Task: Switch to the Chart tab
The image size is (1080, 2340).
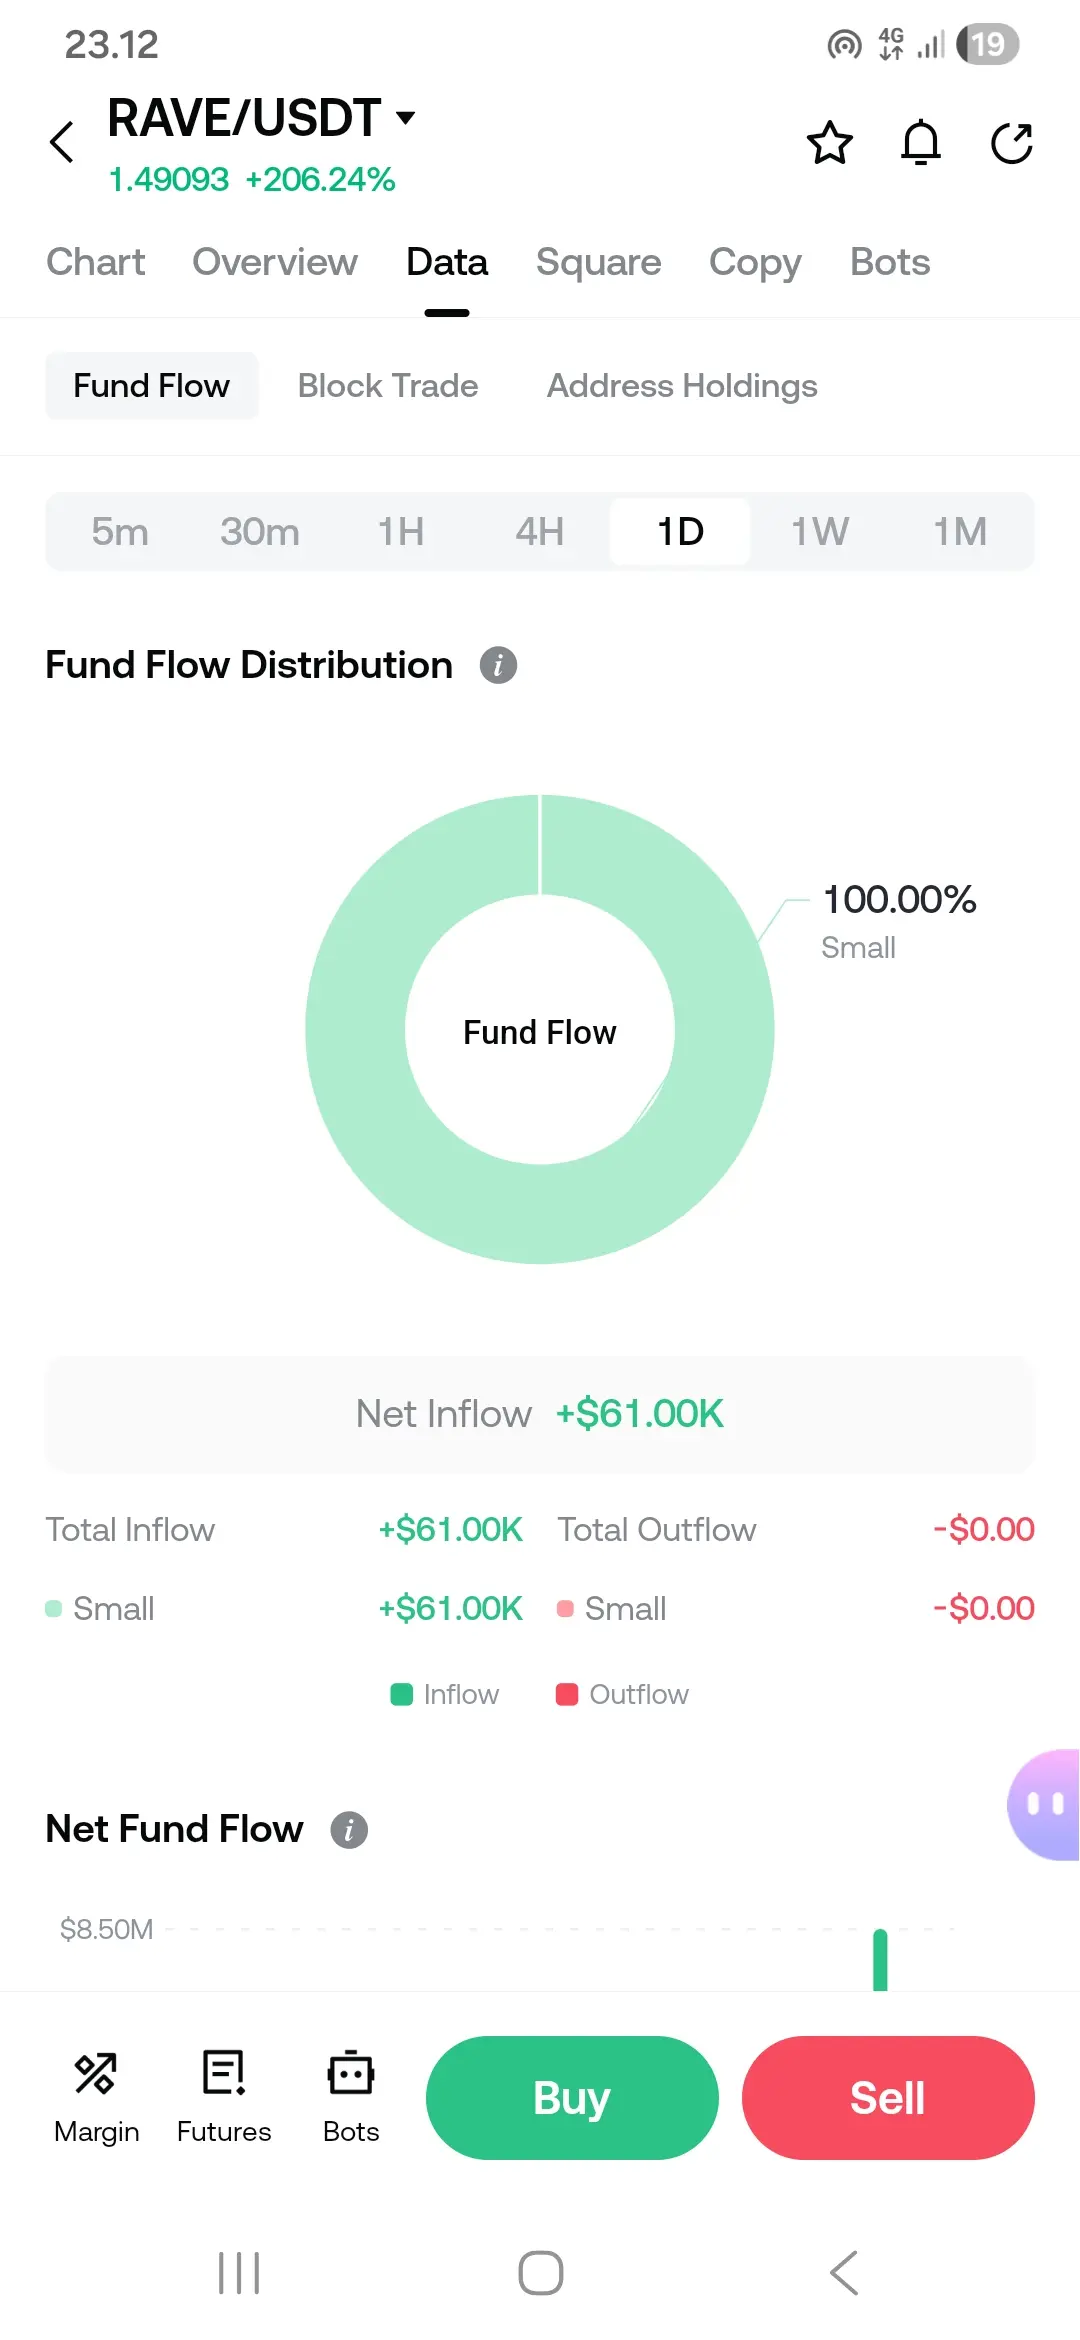Action: coord(96,262)
